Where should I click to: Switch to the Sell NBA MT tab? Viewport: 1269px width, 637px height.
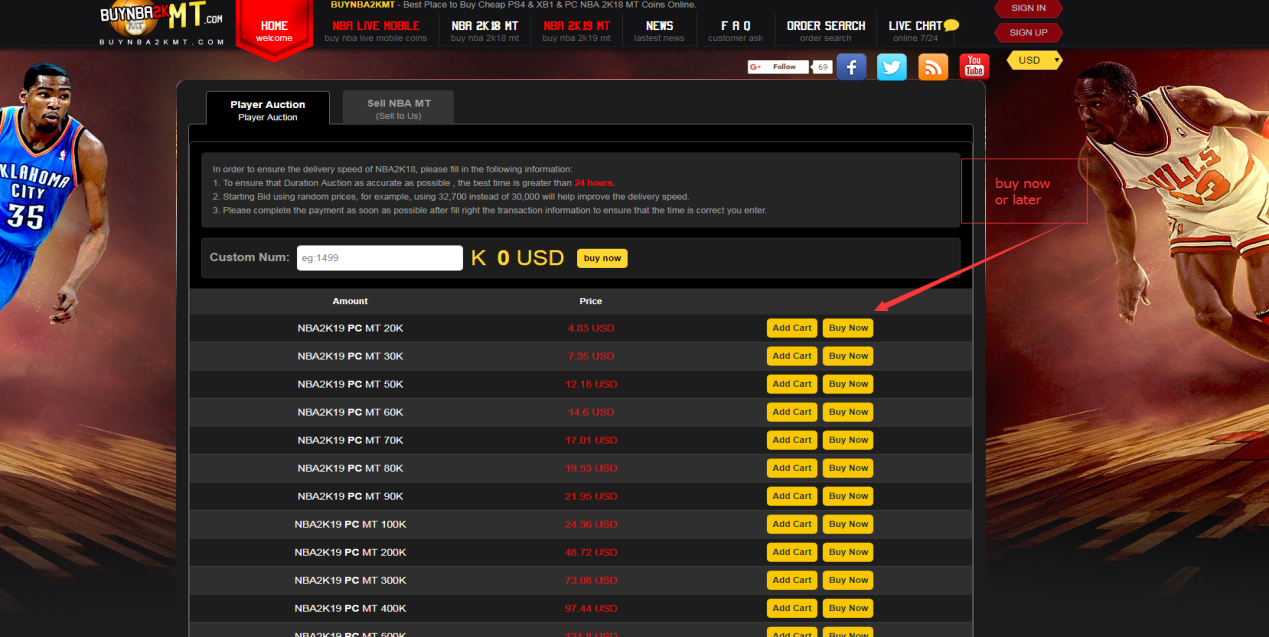tap(398, 108)
